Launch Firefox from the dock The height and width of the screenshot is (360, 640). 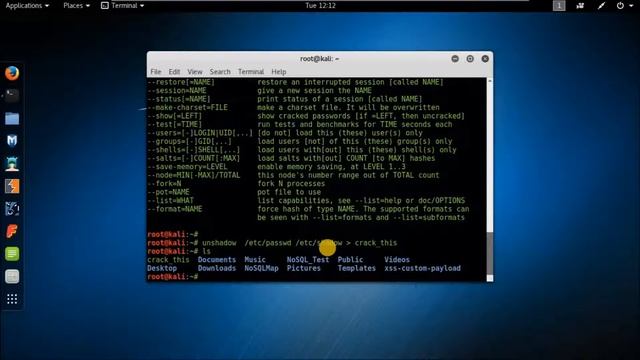click(x=12, y=73)
